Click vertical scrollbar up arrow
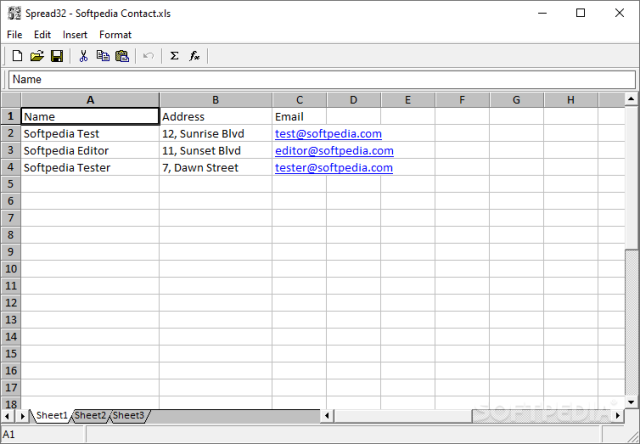The height and width of the screenshot is (444, 640). pos(631,99)
